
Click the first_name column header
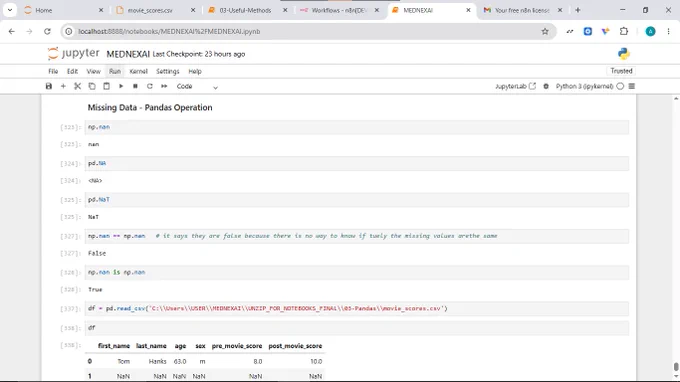114,346
